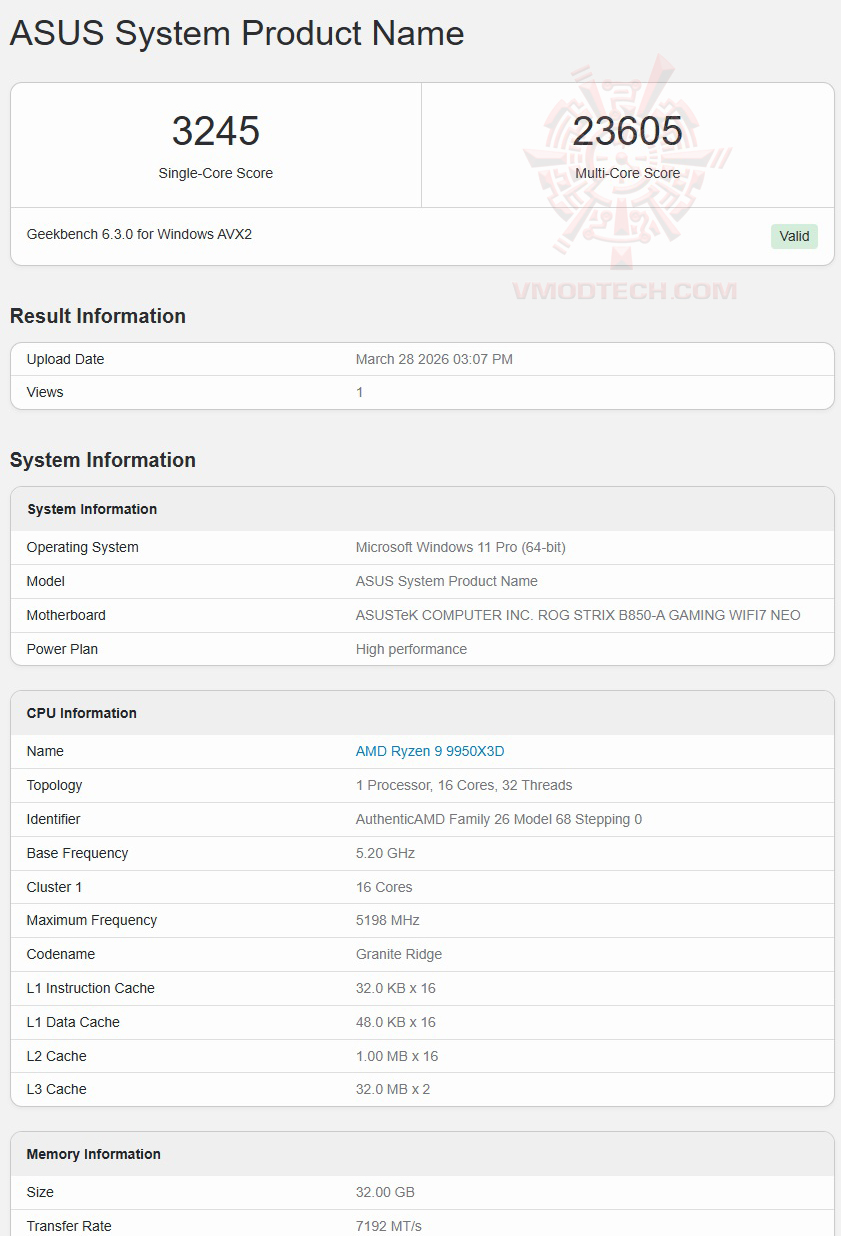This screenshot has height=1236, width=841.
Task: Click the Operating System row label
Action: click(83, 547)
